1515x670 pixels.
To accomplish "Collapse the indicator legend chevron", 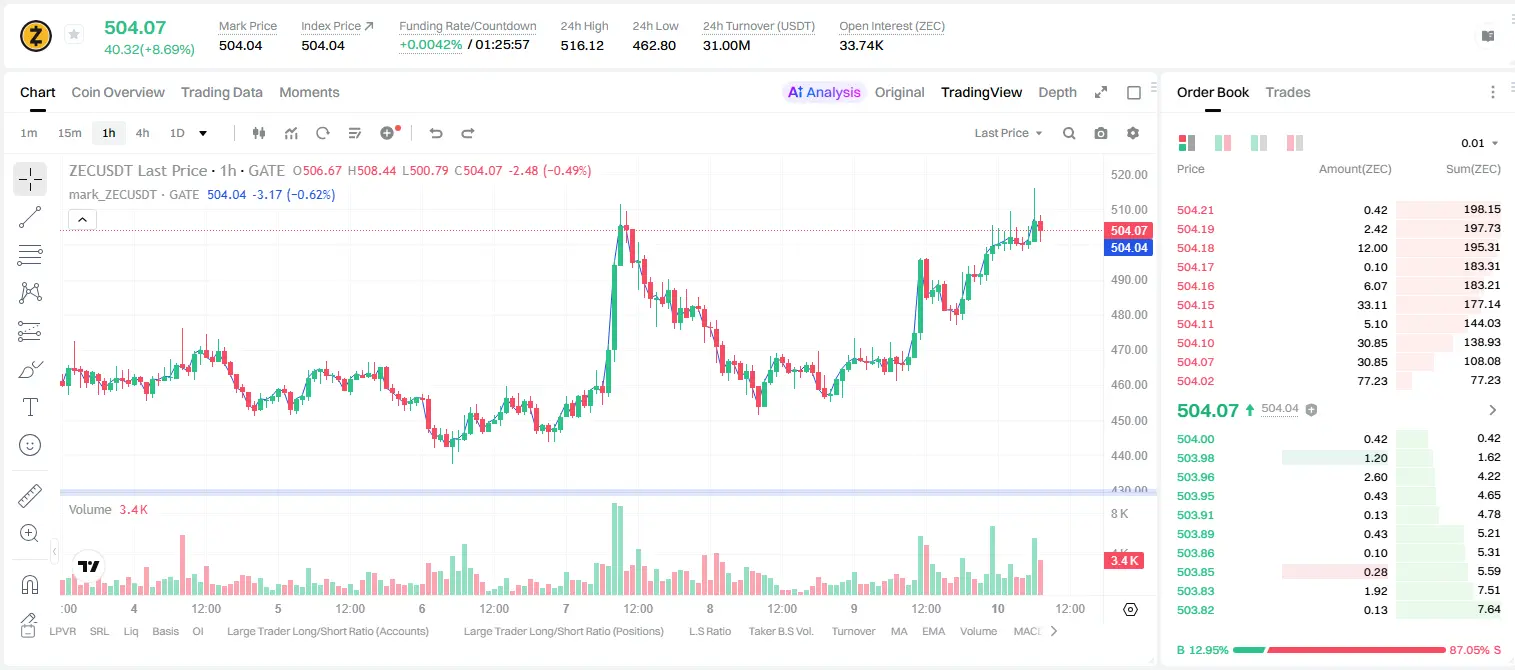I will 82,219.
